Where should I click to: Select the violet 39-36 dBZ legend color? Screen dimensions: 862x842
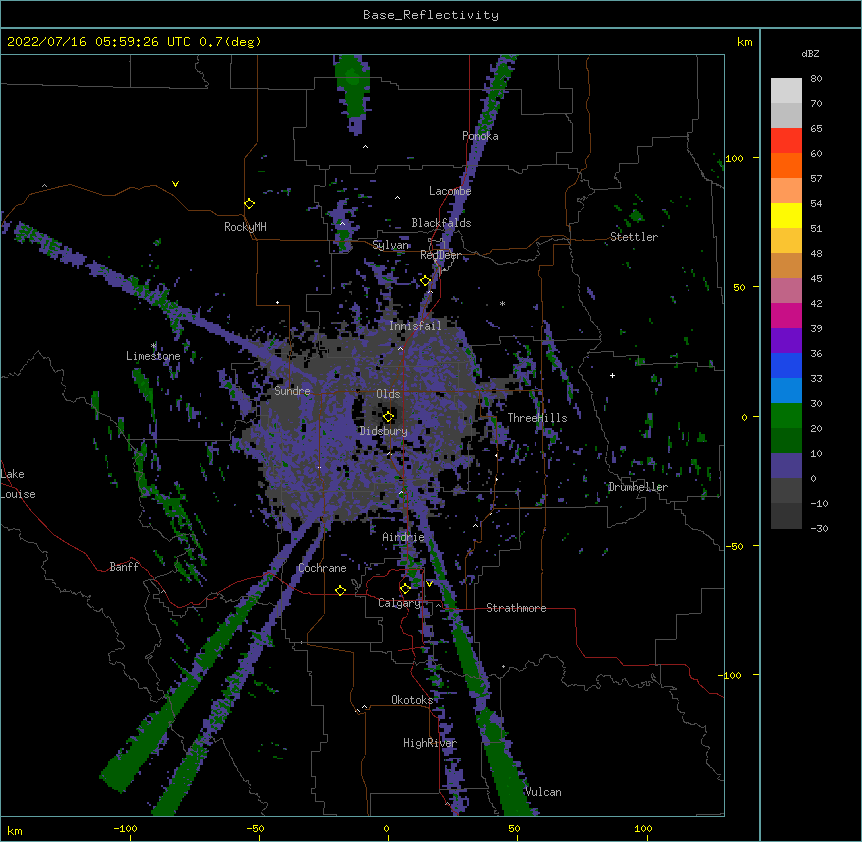pyautogui.click(x=786, y=341)
